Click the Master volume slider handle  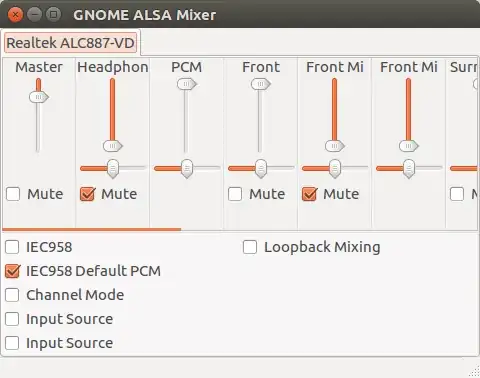click(x=39, y=97)
